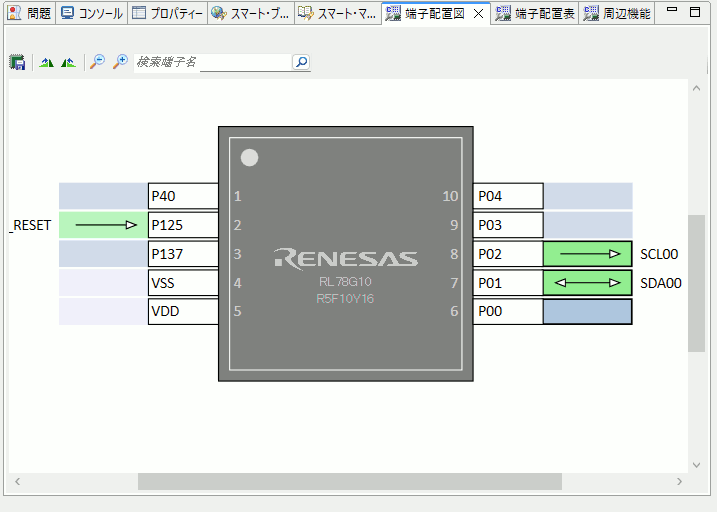This screenshot has height=512, width=717.
Task: Click the save pin layout image icon
Action: pos(17,62)
